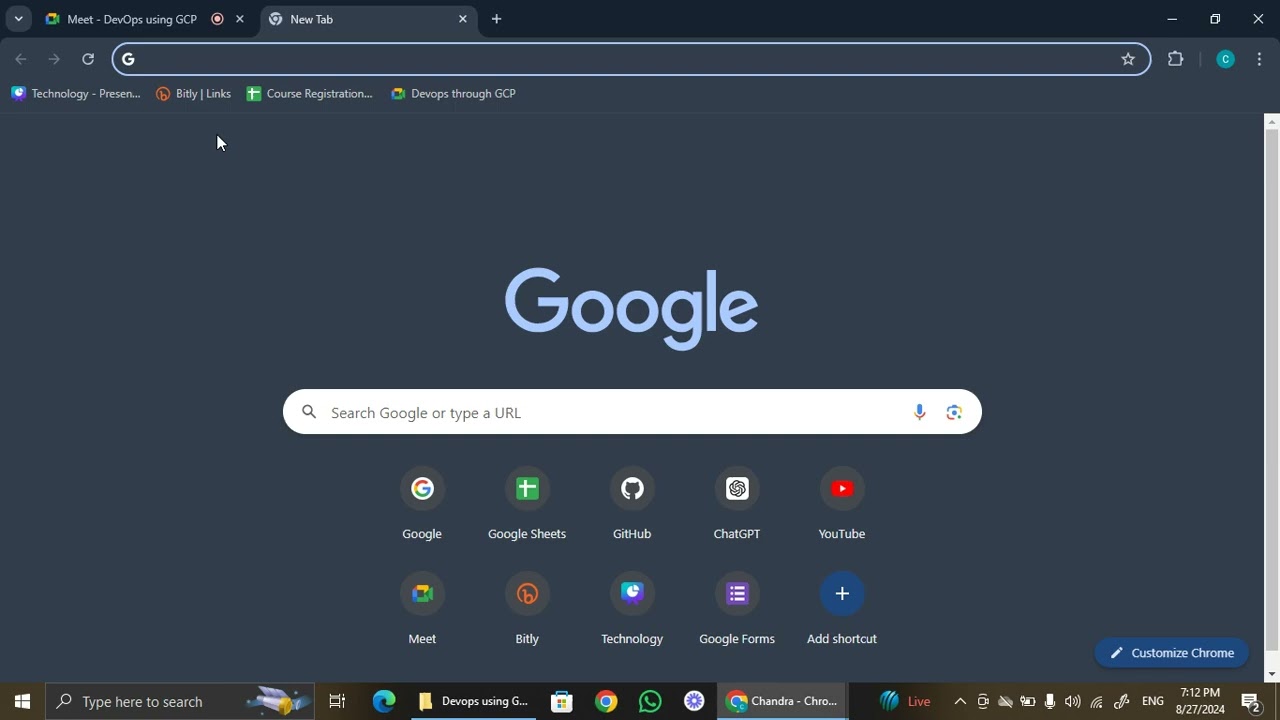Open the Windows Start menu
Viewport: 1280px width, 720px height.
[22, 701]
